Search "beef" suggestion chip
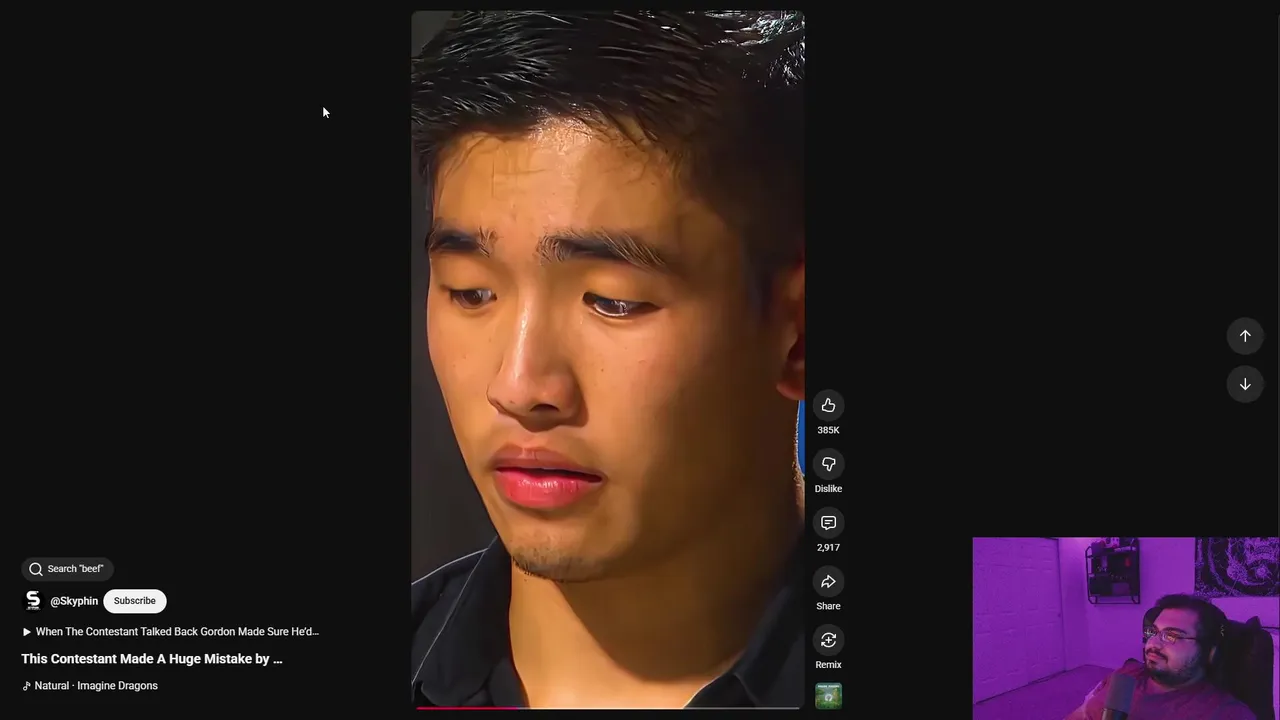Screen dimensions: 1280x720 pos(67,569)
